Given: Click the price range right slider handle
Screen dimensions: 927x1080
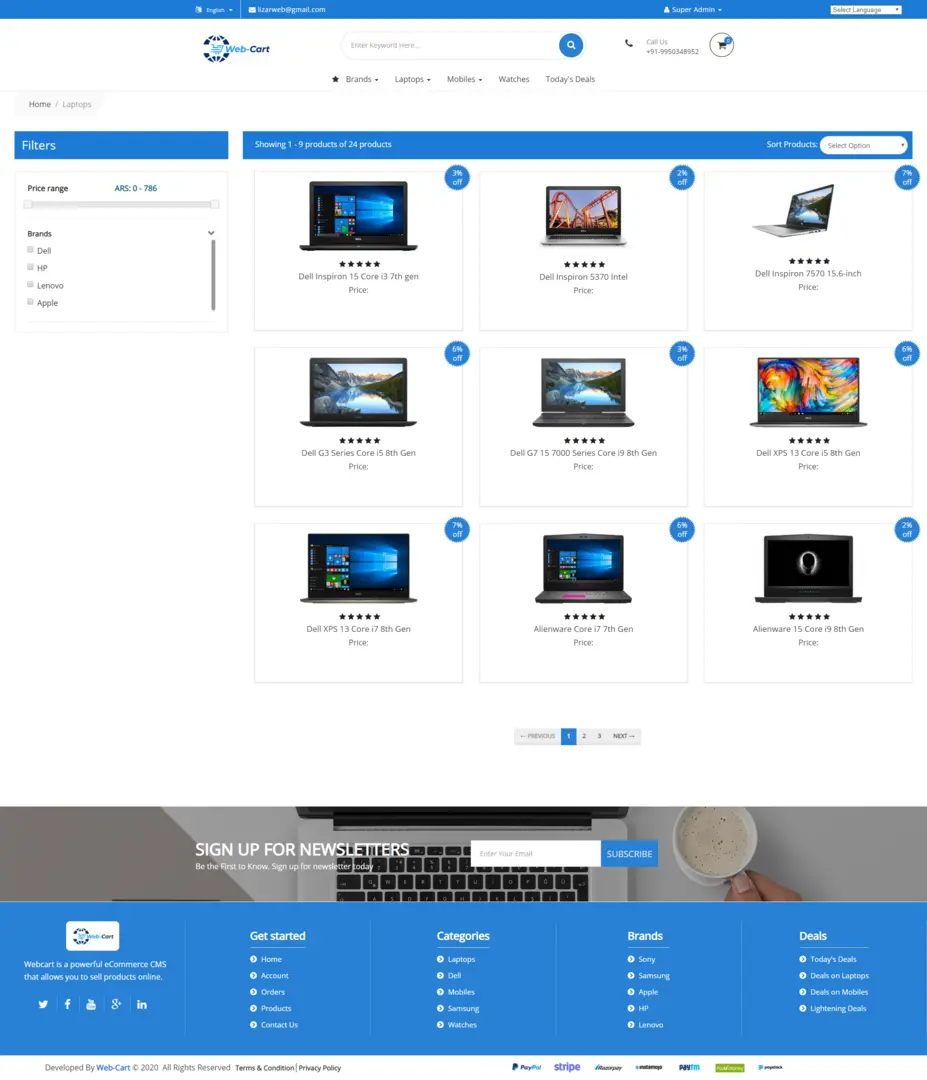Looking at the screenshot, I should tap(215, 205).
